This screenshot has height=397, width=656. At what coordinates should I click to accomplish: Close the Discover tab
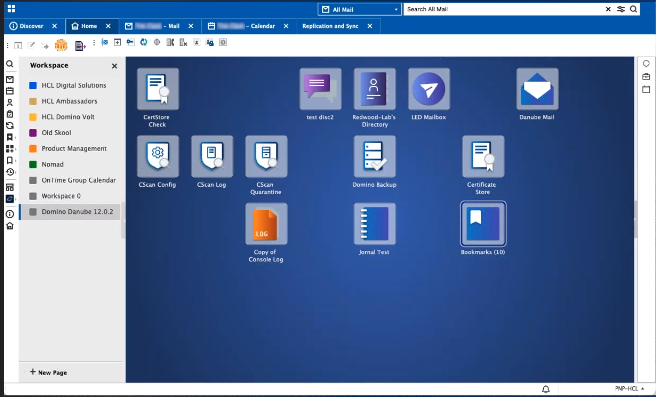[54, 26]
